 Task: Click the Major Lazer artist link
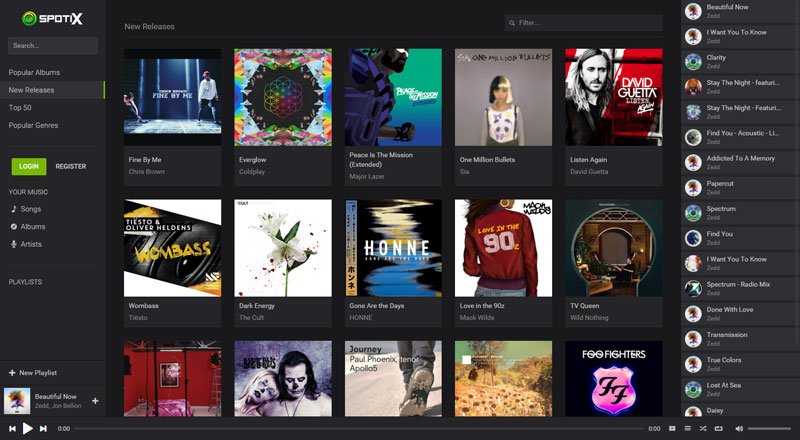367,176
